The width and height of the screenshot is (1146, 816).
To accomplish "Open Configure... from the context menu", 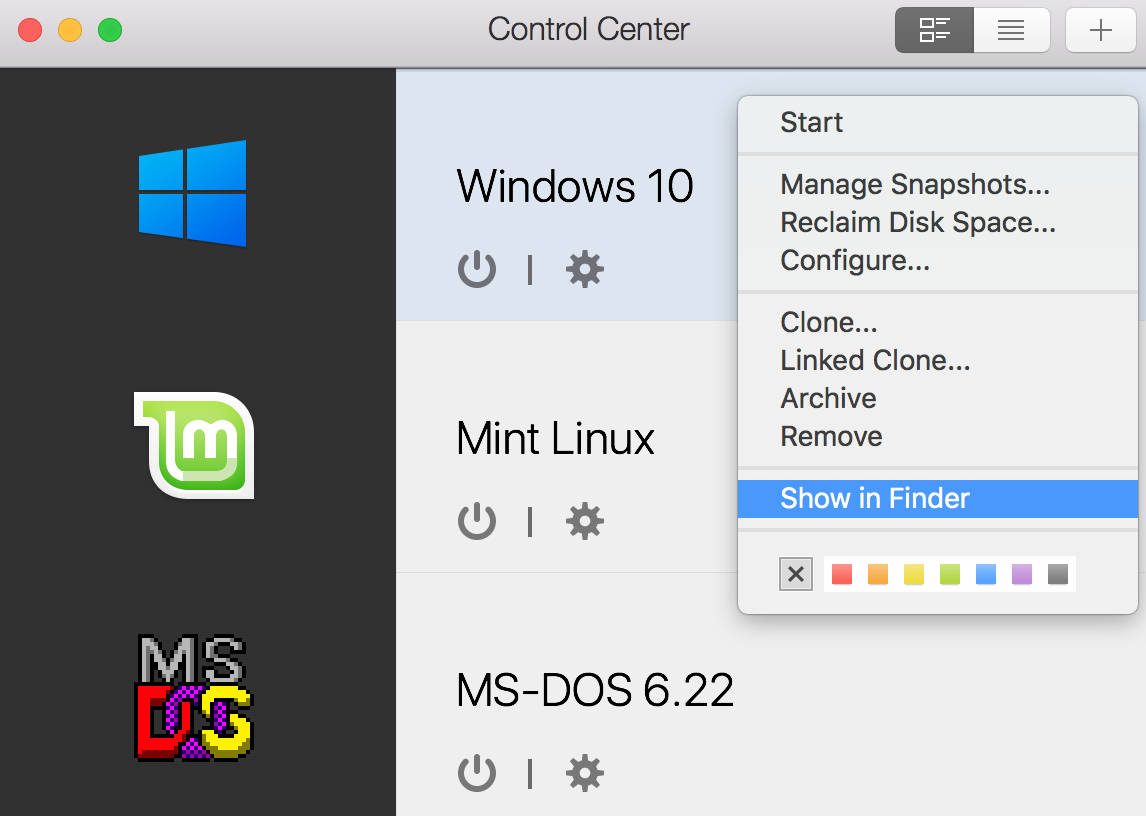I will [938, 260].
